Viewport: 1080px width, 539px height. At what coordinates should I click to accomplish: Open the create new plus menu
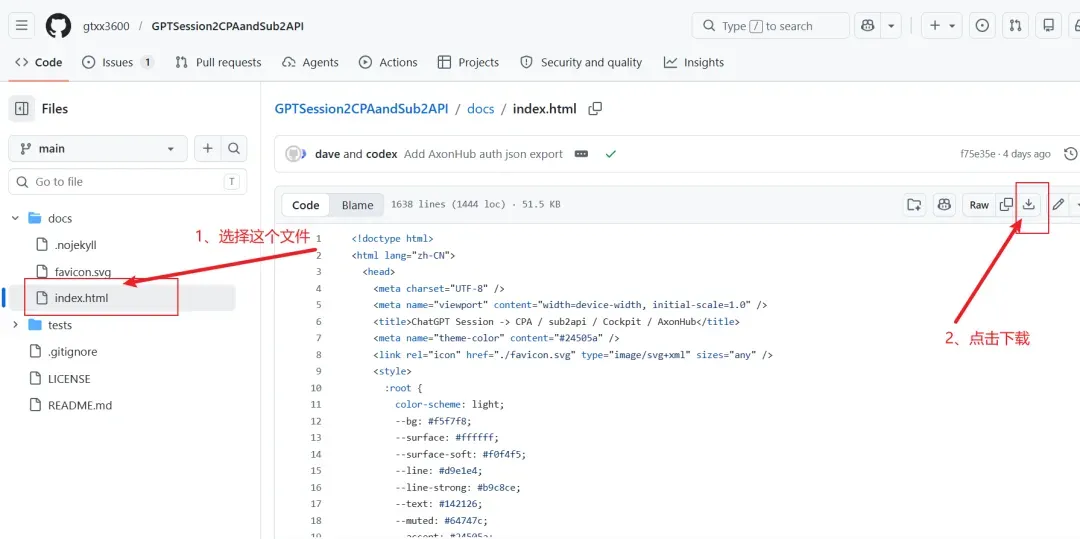click(x=942, y=26)
